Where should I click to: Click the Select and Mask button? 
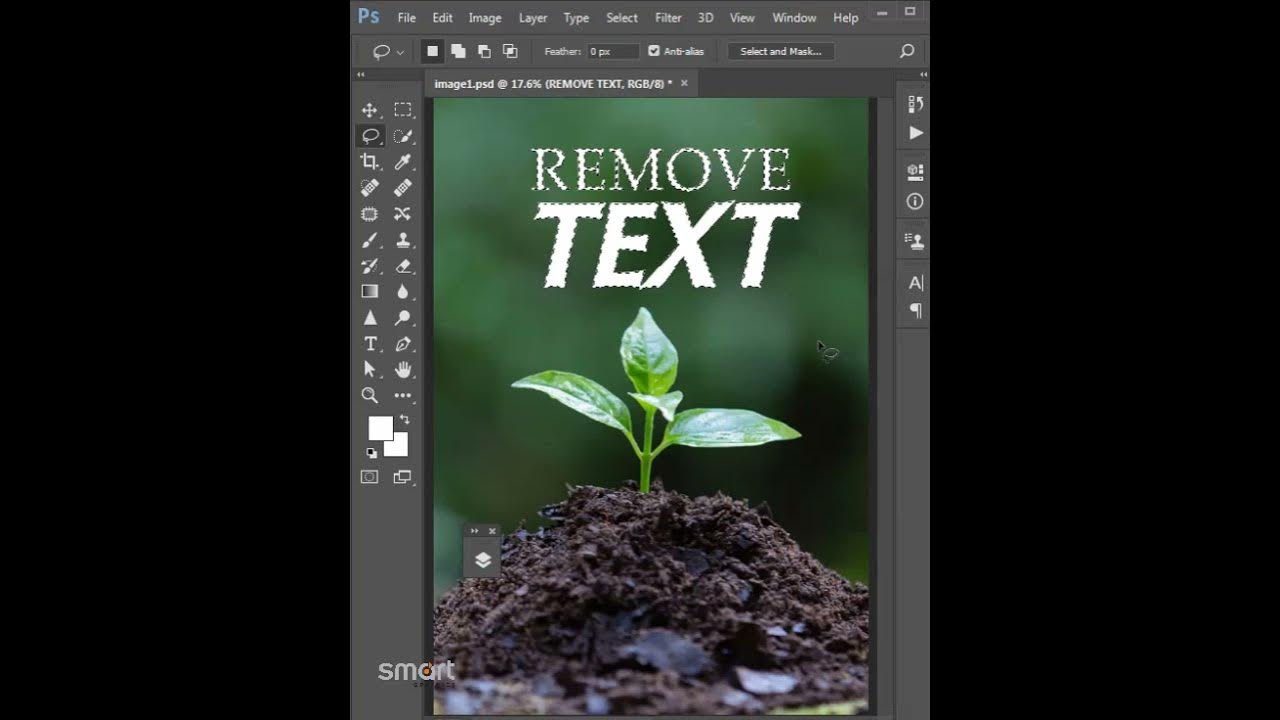point(781,51)
